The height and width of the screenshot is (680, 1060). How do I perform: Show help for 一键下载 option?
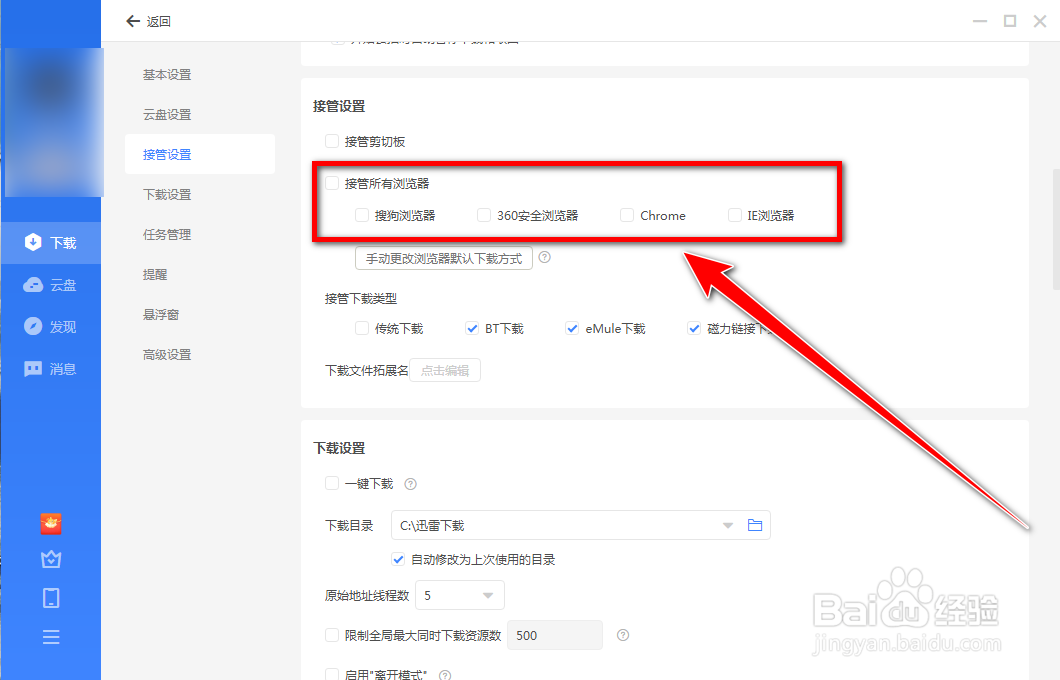(x=410, y=484)
